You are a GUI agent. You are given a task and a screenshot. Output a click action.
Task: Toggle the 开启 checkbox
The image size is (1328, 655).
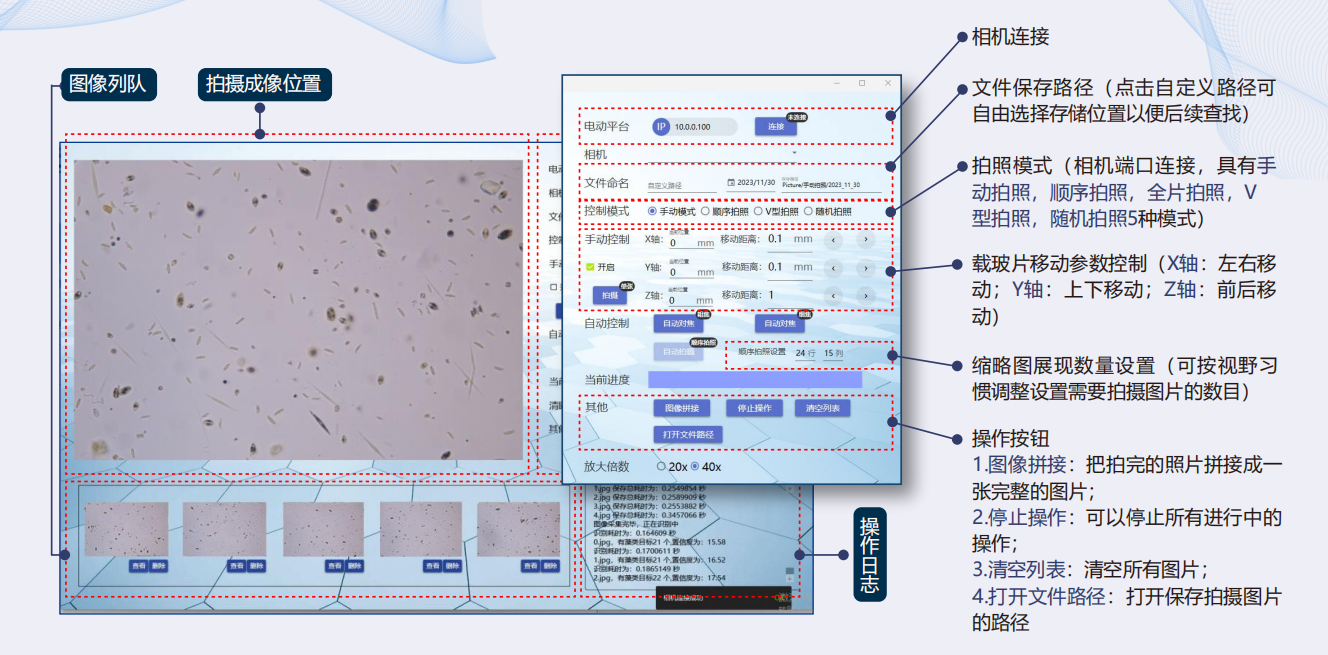click(590, 267)
